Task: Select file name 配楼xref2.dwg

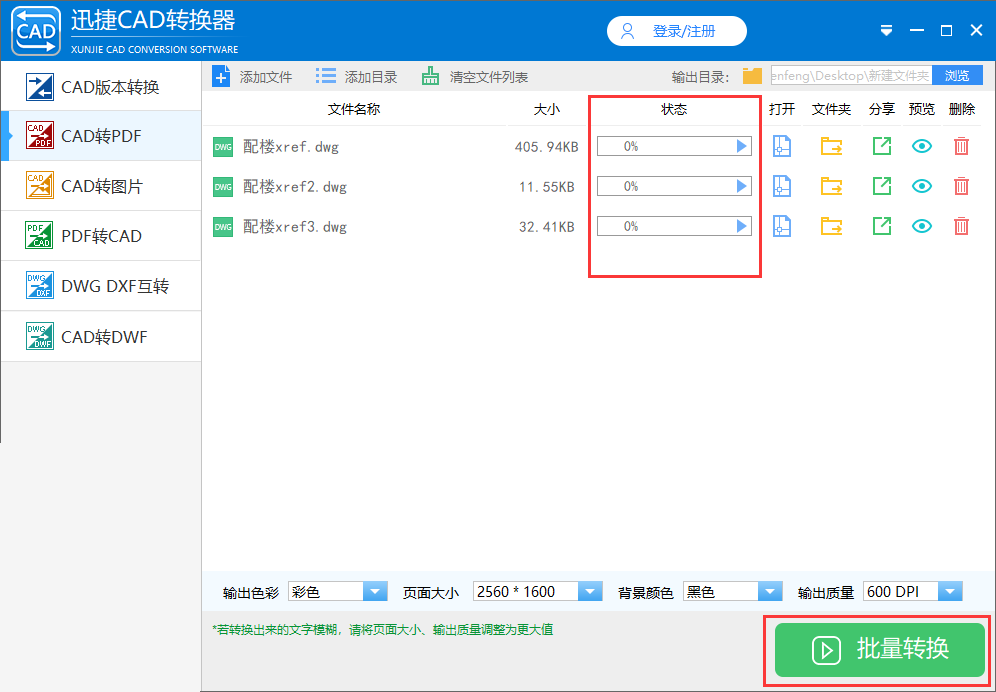Action: 295,187
